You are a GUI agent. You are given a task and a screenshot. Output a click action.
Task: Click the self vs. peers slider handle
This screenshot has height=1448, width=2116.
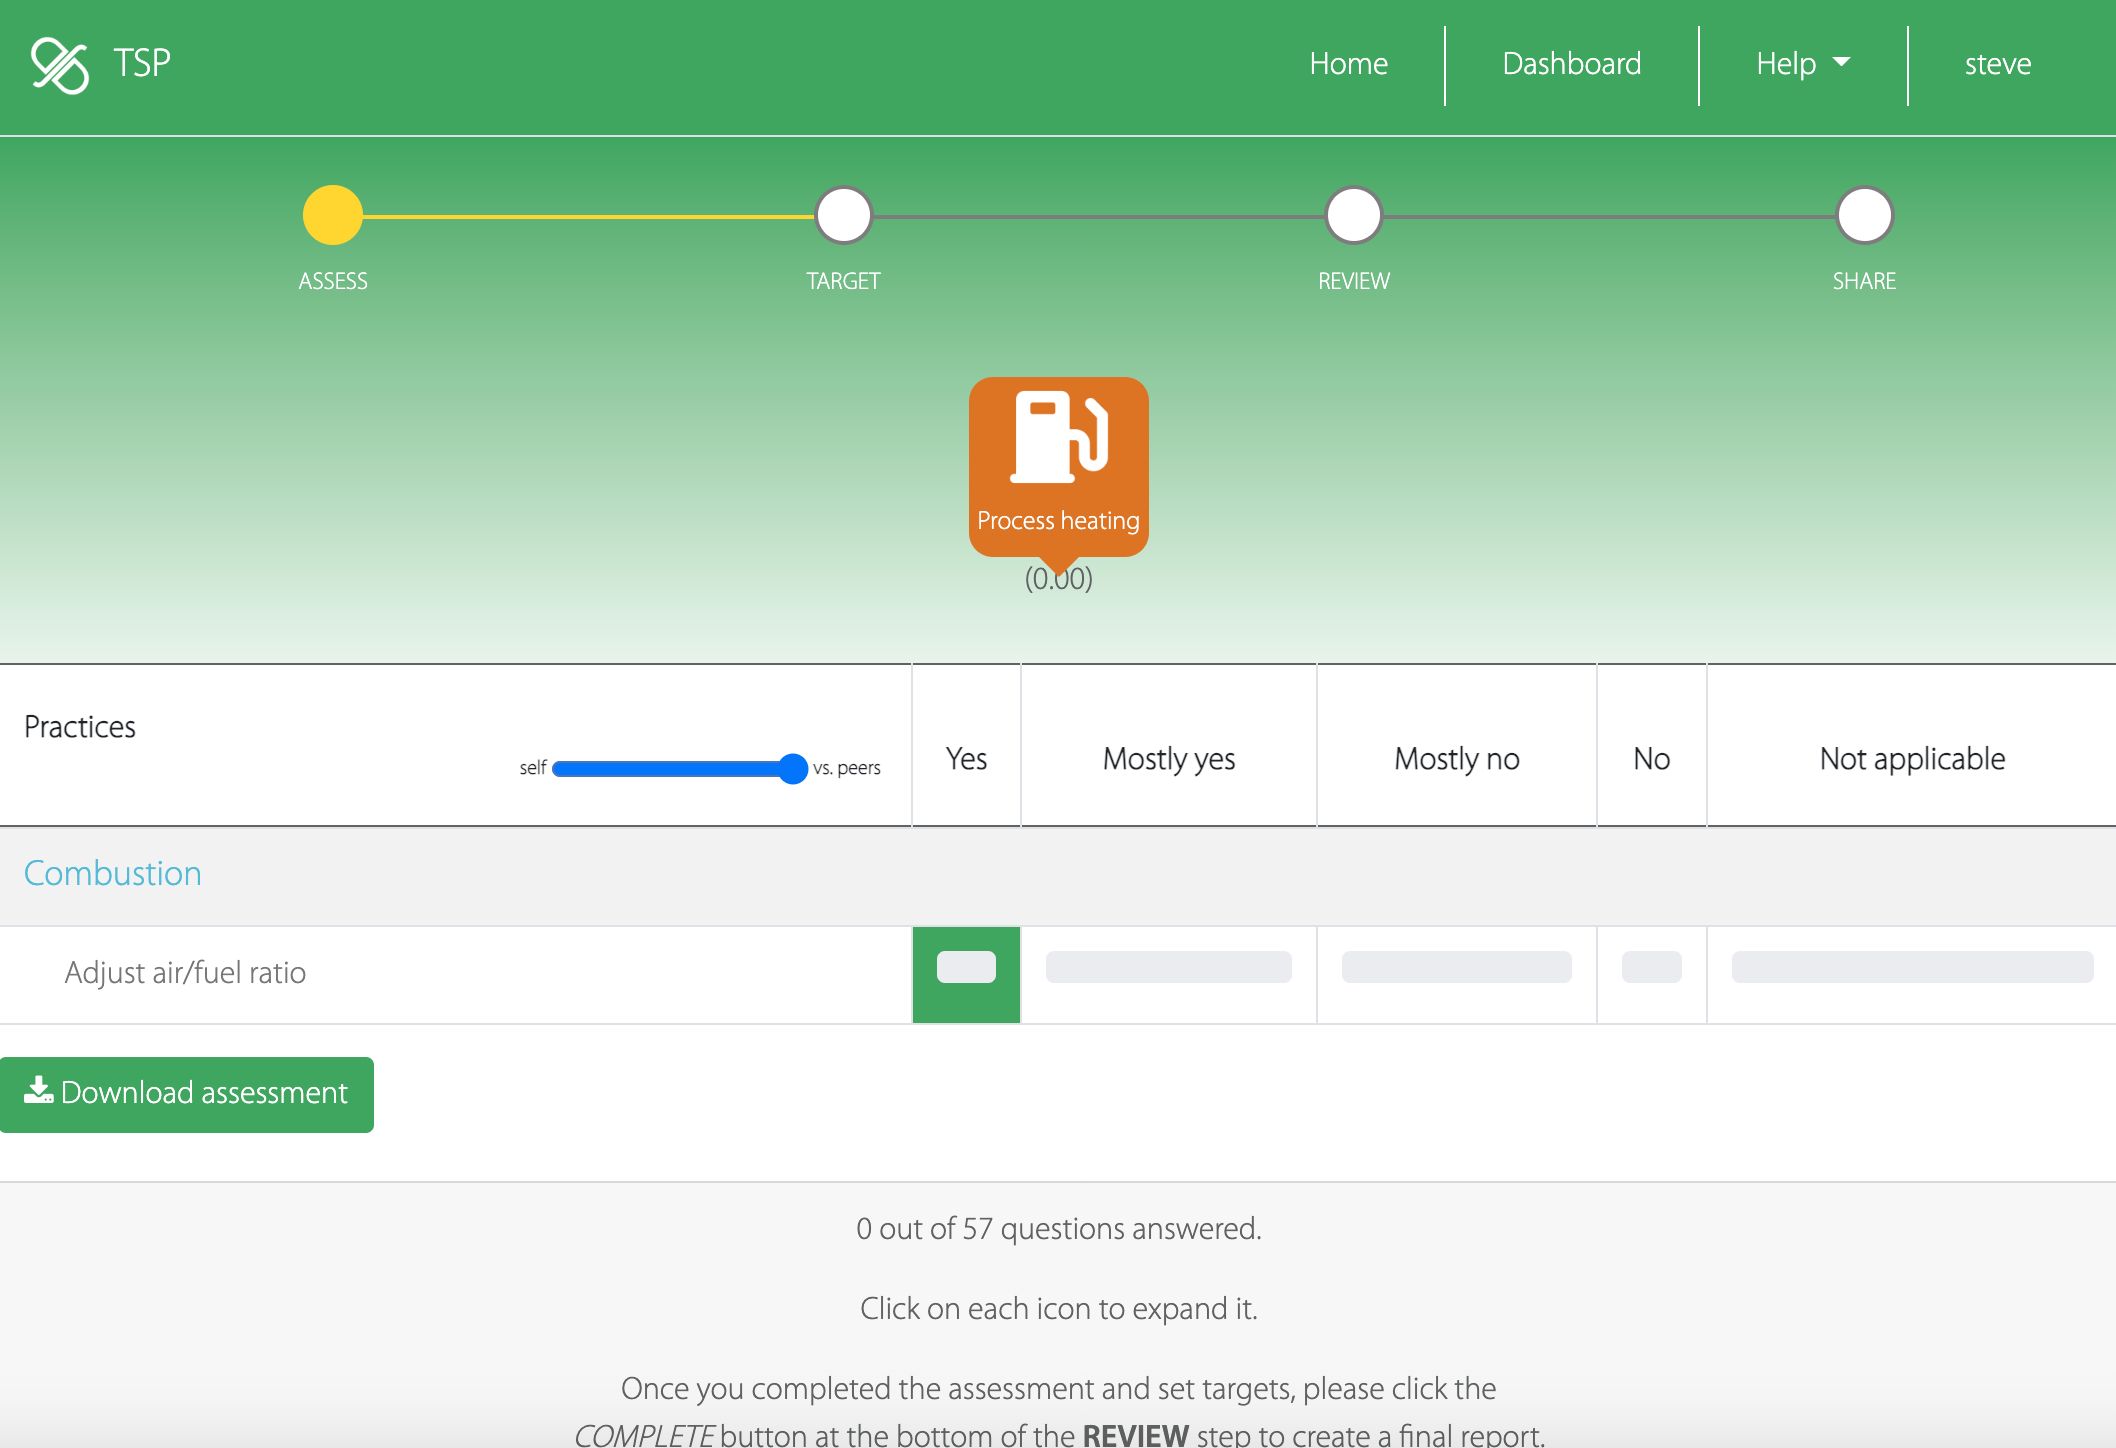(x=793, y=768)
